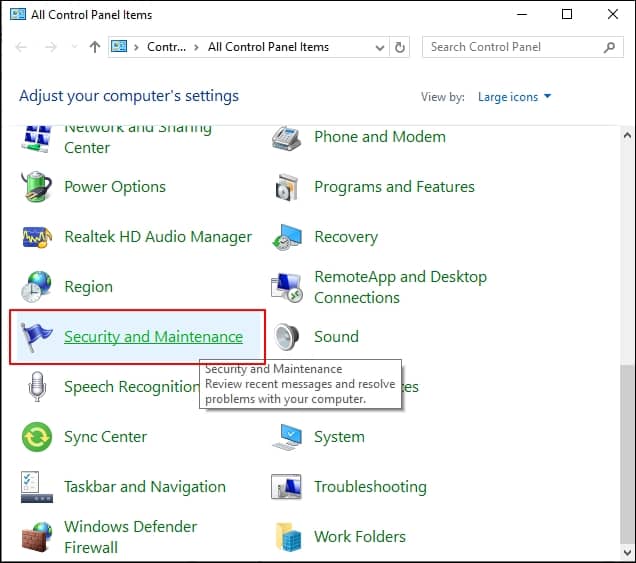Viewport: 636px width, 563px height.
Task: Click the System computer icon
Action: point(287,437)
